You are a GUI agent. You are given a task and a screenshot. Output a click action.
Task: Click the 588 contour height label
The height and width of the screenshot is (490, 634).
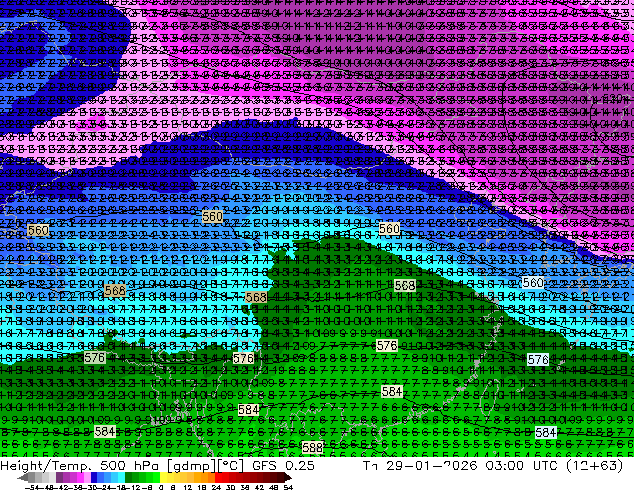tap(313, 448)
